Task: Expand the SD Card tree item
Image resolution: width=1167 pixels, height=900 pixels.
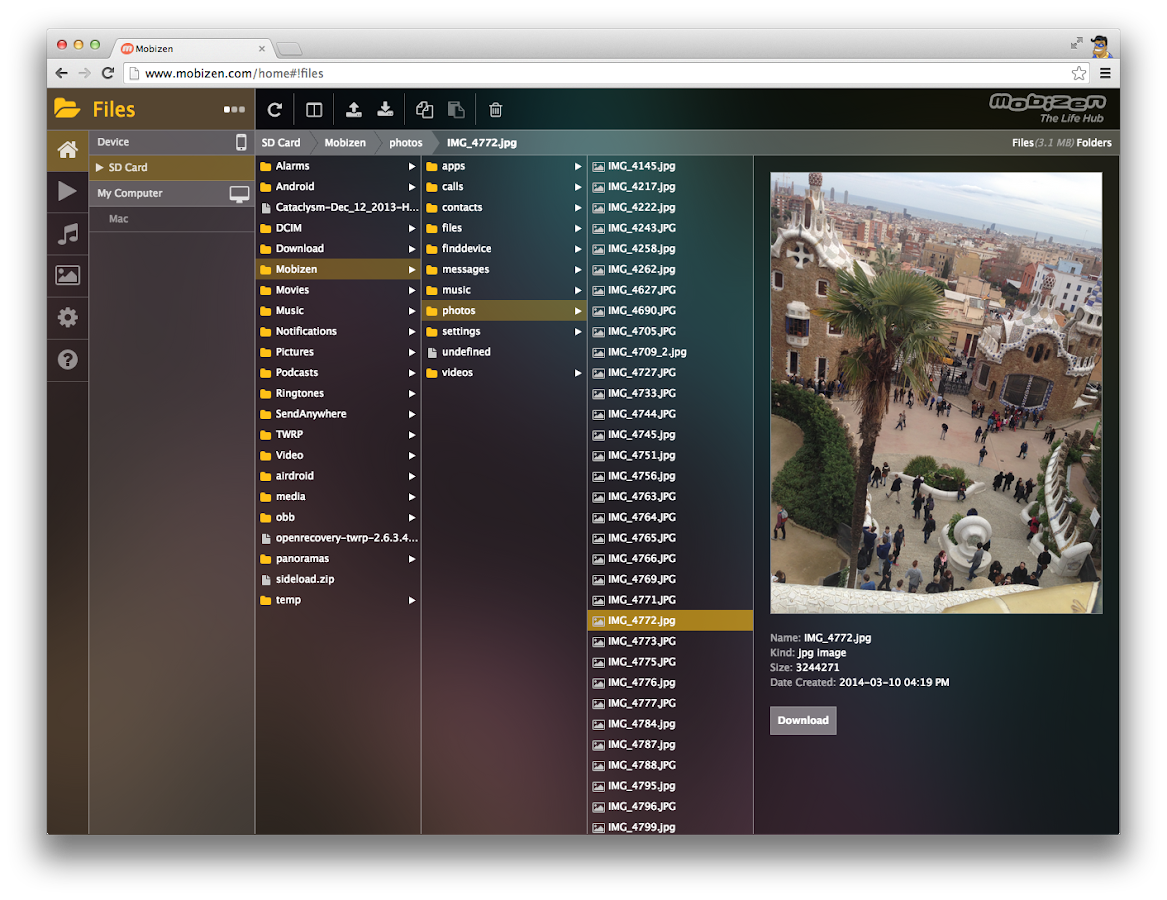Action: [x=100, y=168]
